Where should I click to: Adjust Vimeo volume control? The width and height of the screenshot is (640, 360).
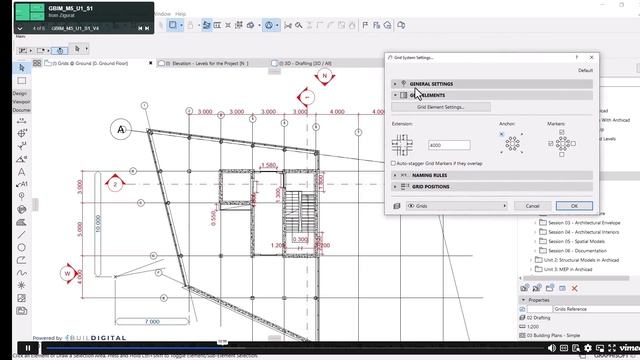551,348
